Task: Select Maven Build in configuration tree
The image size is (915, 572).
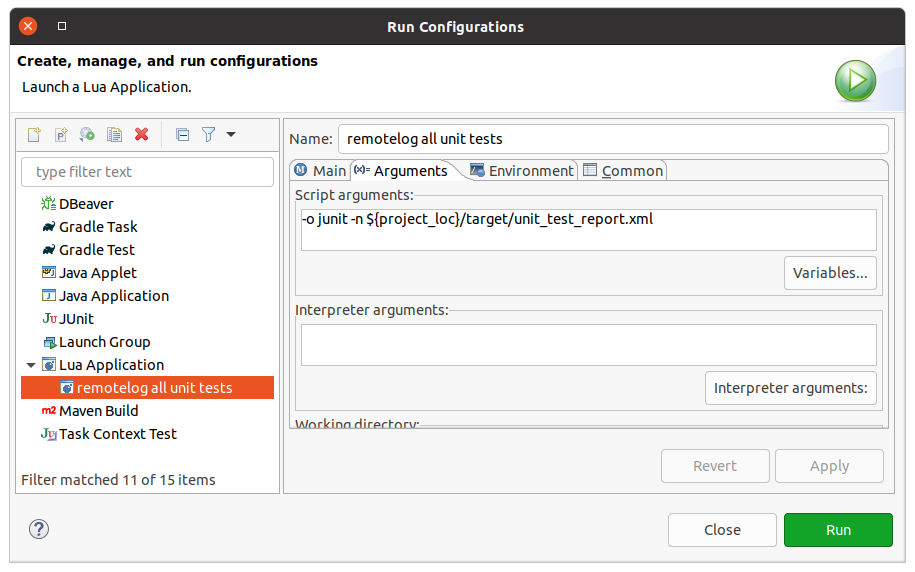Action: (x=98, y=411)
